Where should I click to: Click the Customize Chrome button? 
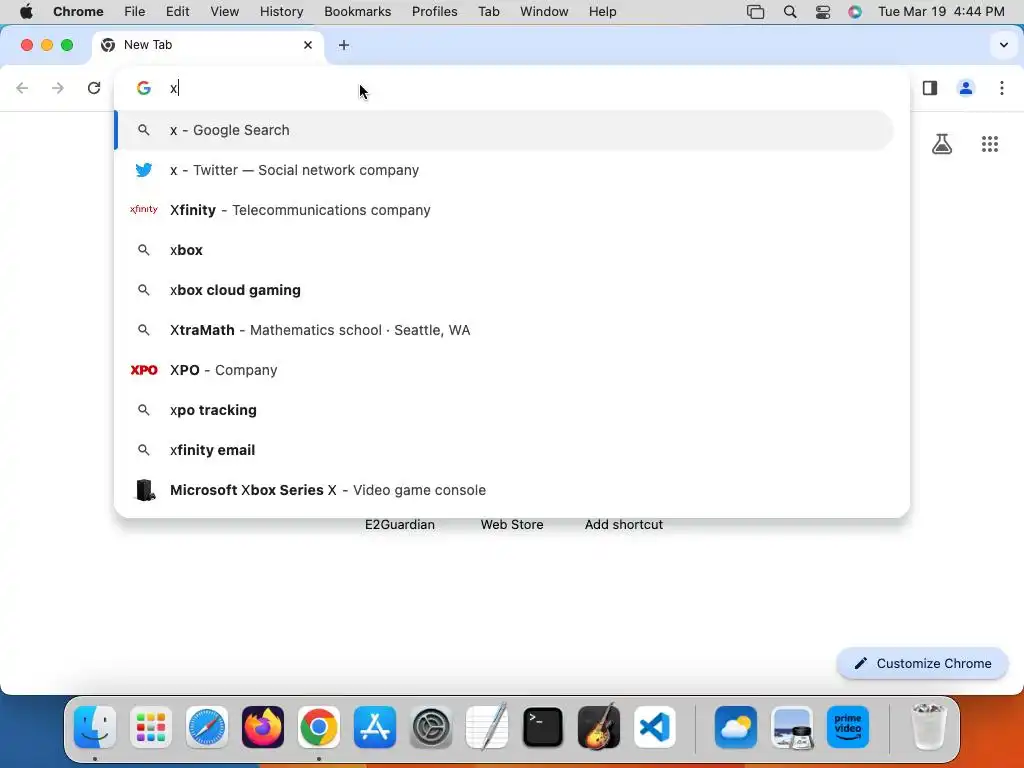pyautogui.click(x=922, y=663)
